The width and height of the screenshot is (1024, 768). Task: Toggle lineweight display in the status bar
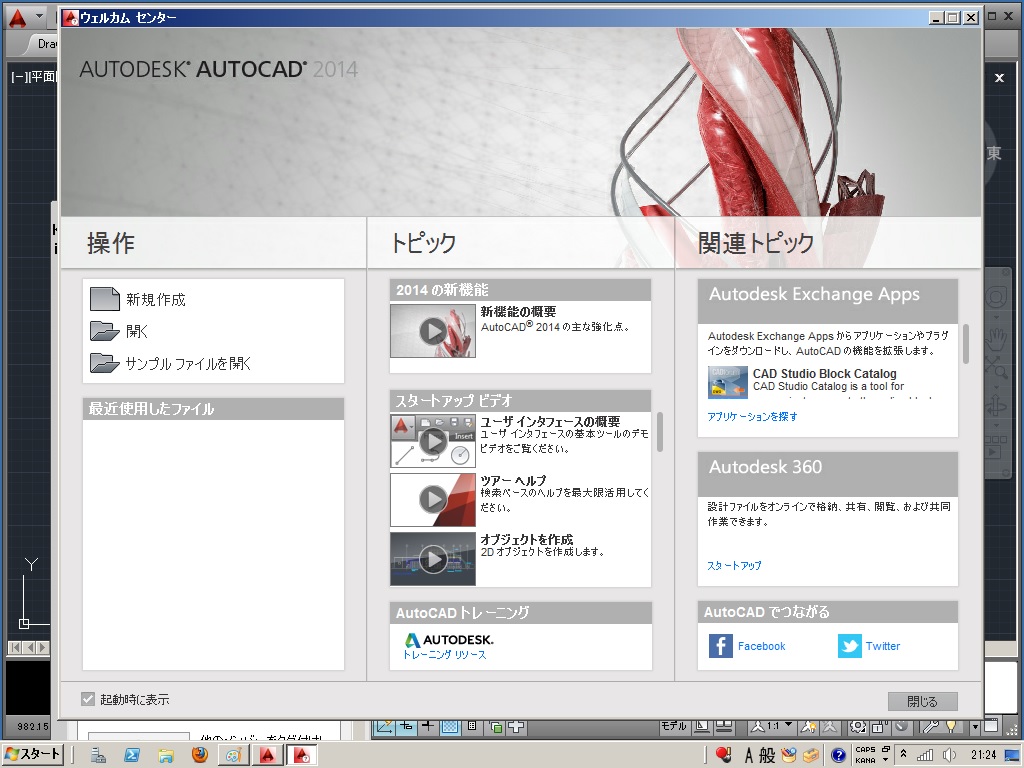[x=428, y=727]
